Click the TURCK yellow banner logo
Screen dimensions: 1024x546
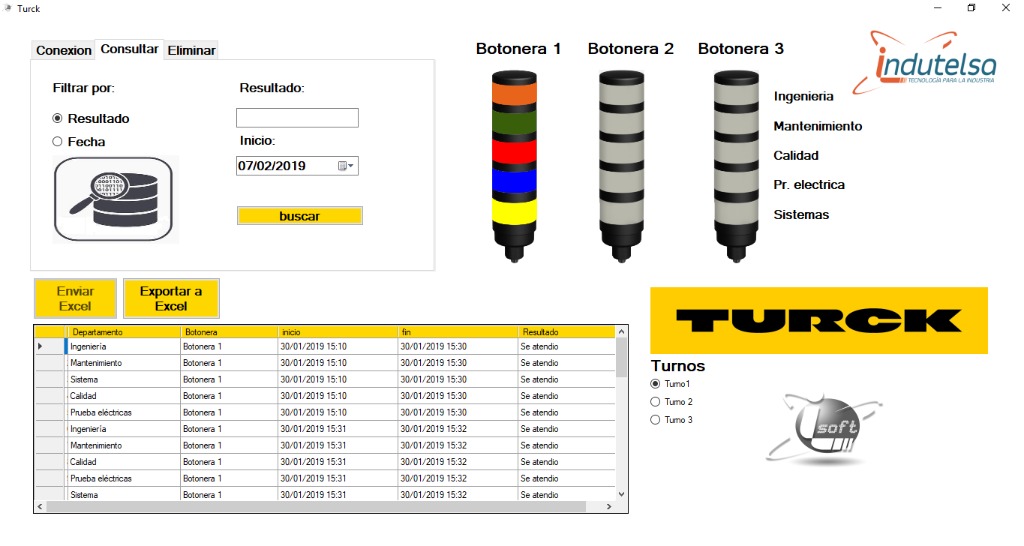point(818,320)
